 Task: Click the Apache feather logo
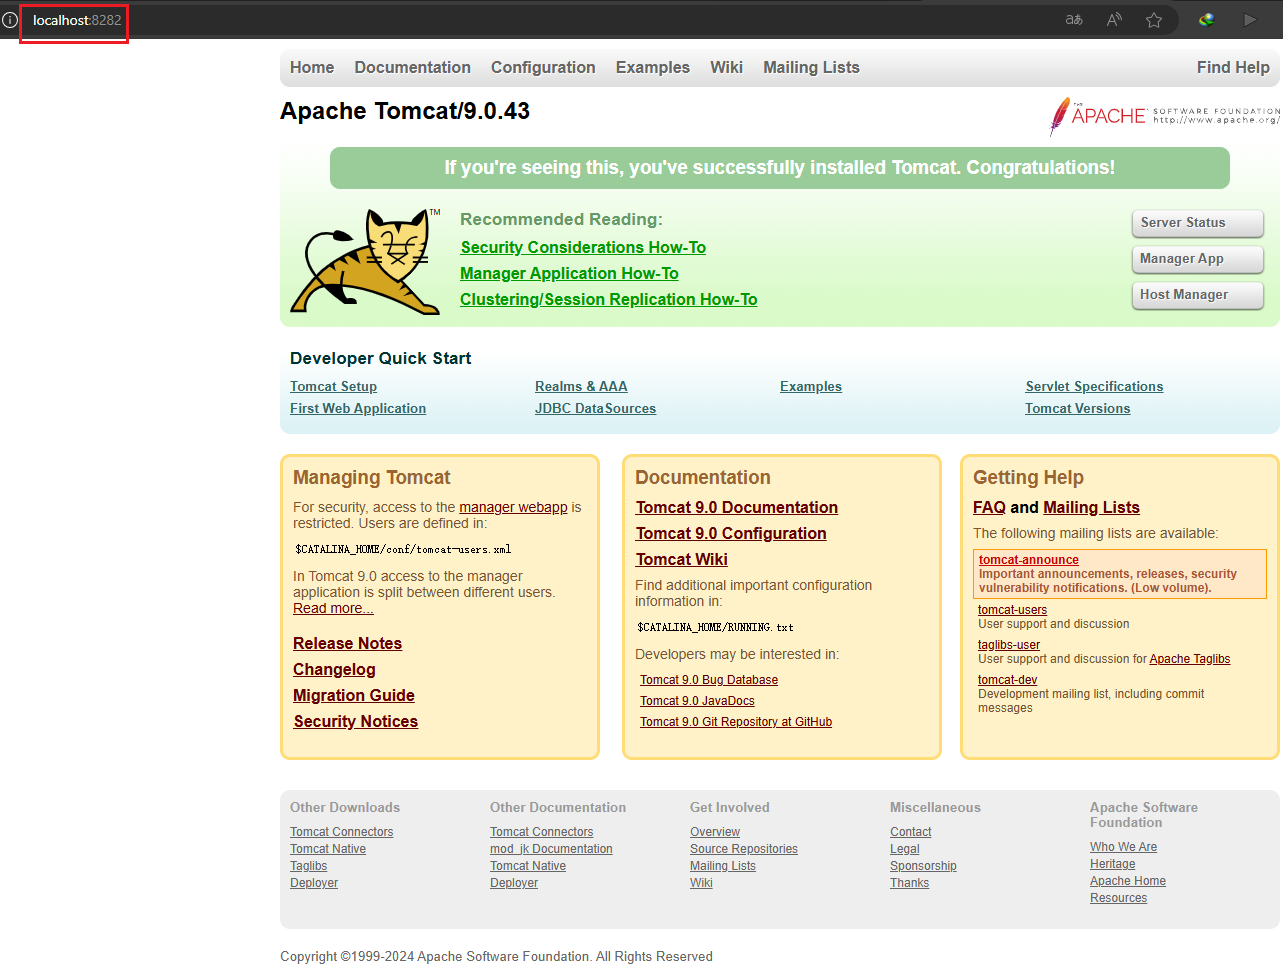click(x=1060, y=116)
